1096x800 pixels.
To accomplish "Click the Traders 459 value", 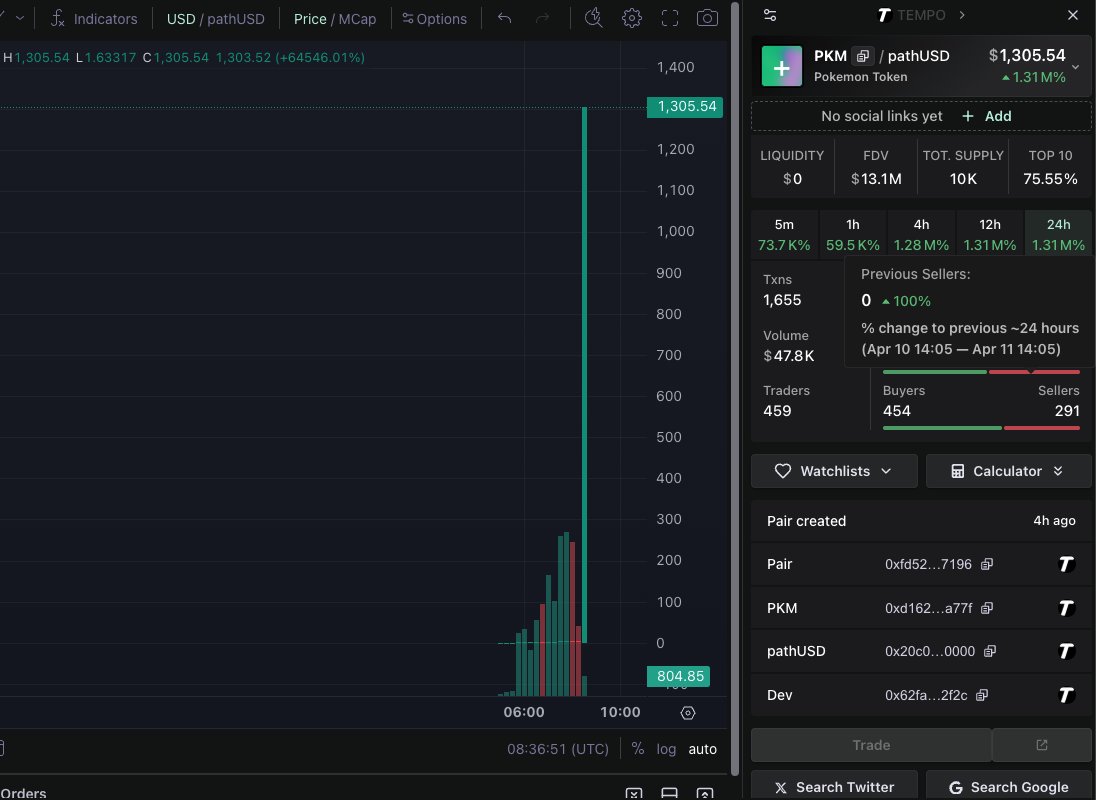I will click(777, 411).
